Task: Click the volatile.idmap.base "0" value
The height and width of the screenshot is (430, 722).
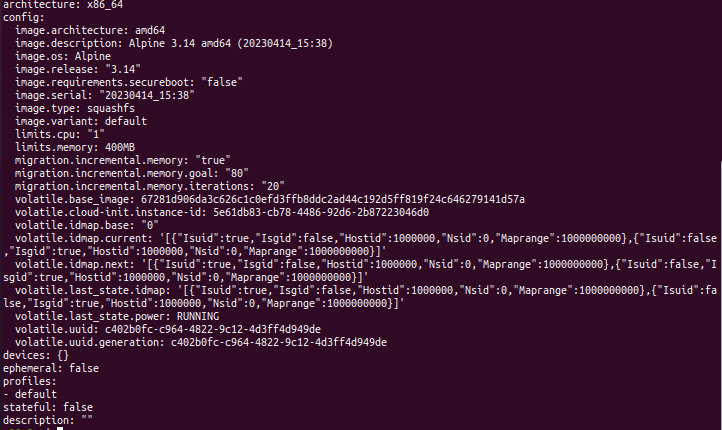Action: click(x=150, y=225)
